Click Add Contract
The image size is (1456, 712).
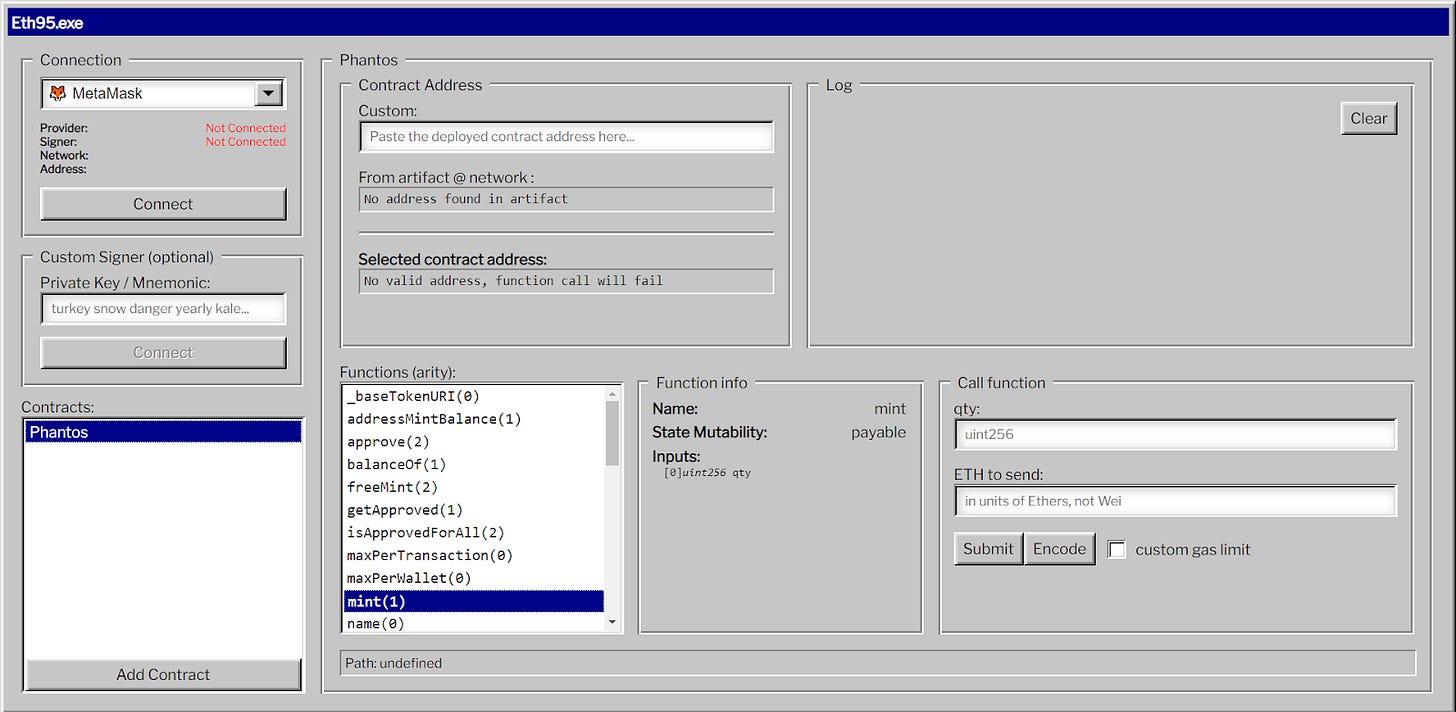point(162,674)
